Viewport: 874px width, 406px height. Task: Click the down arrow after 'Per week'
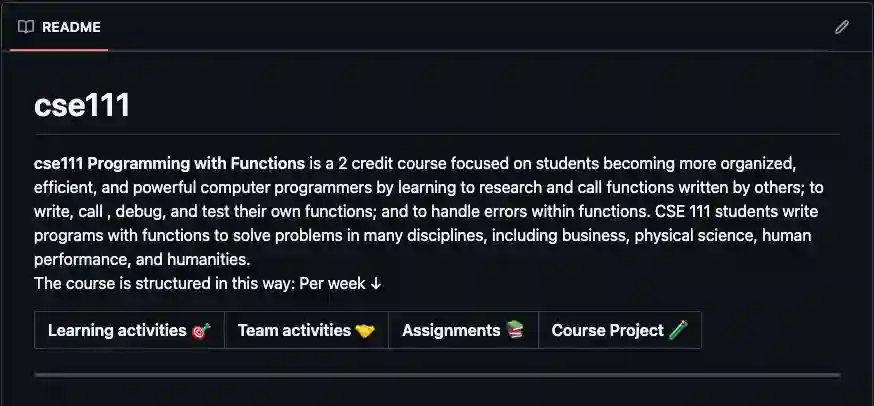376,284
